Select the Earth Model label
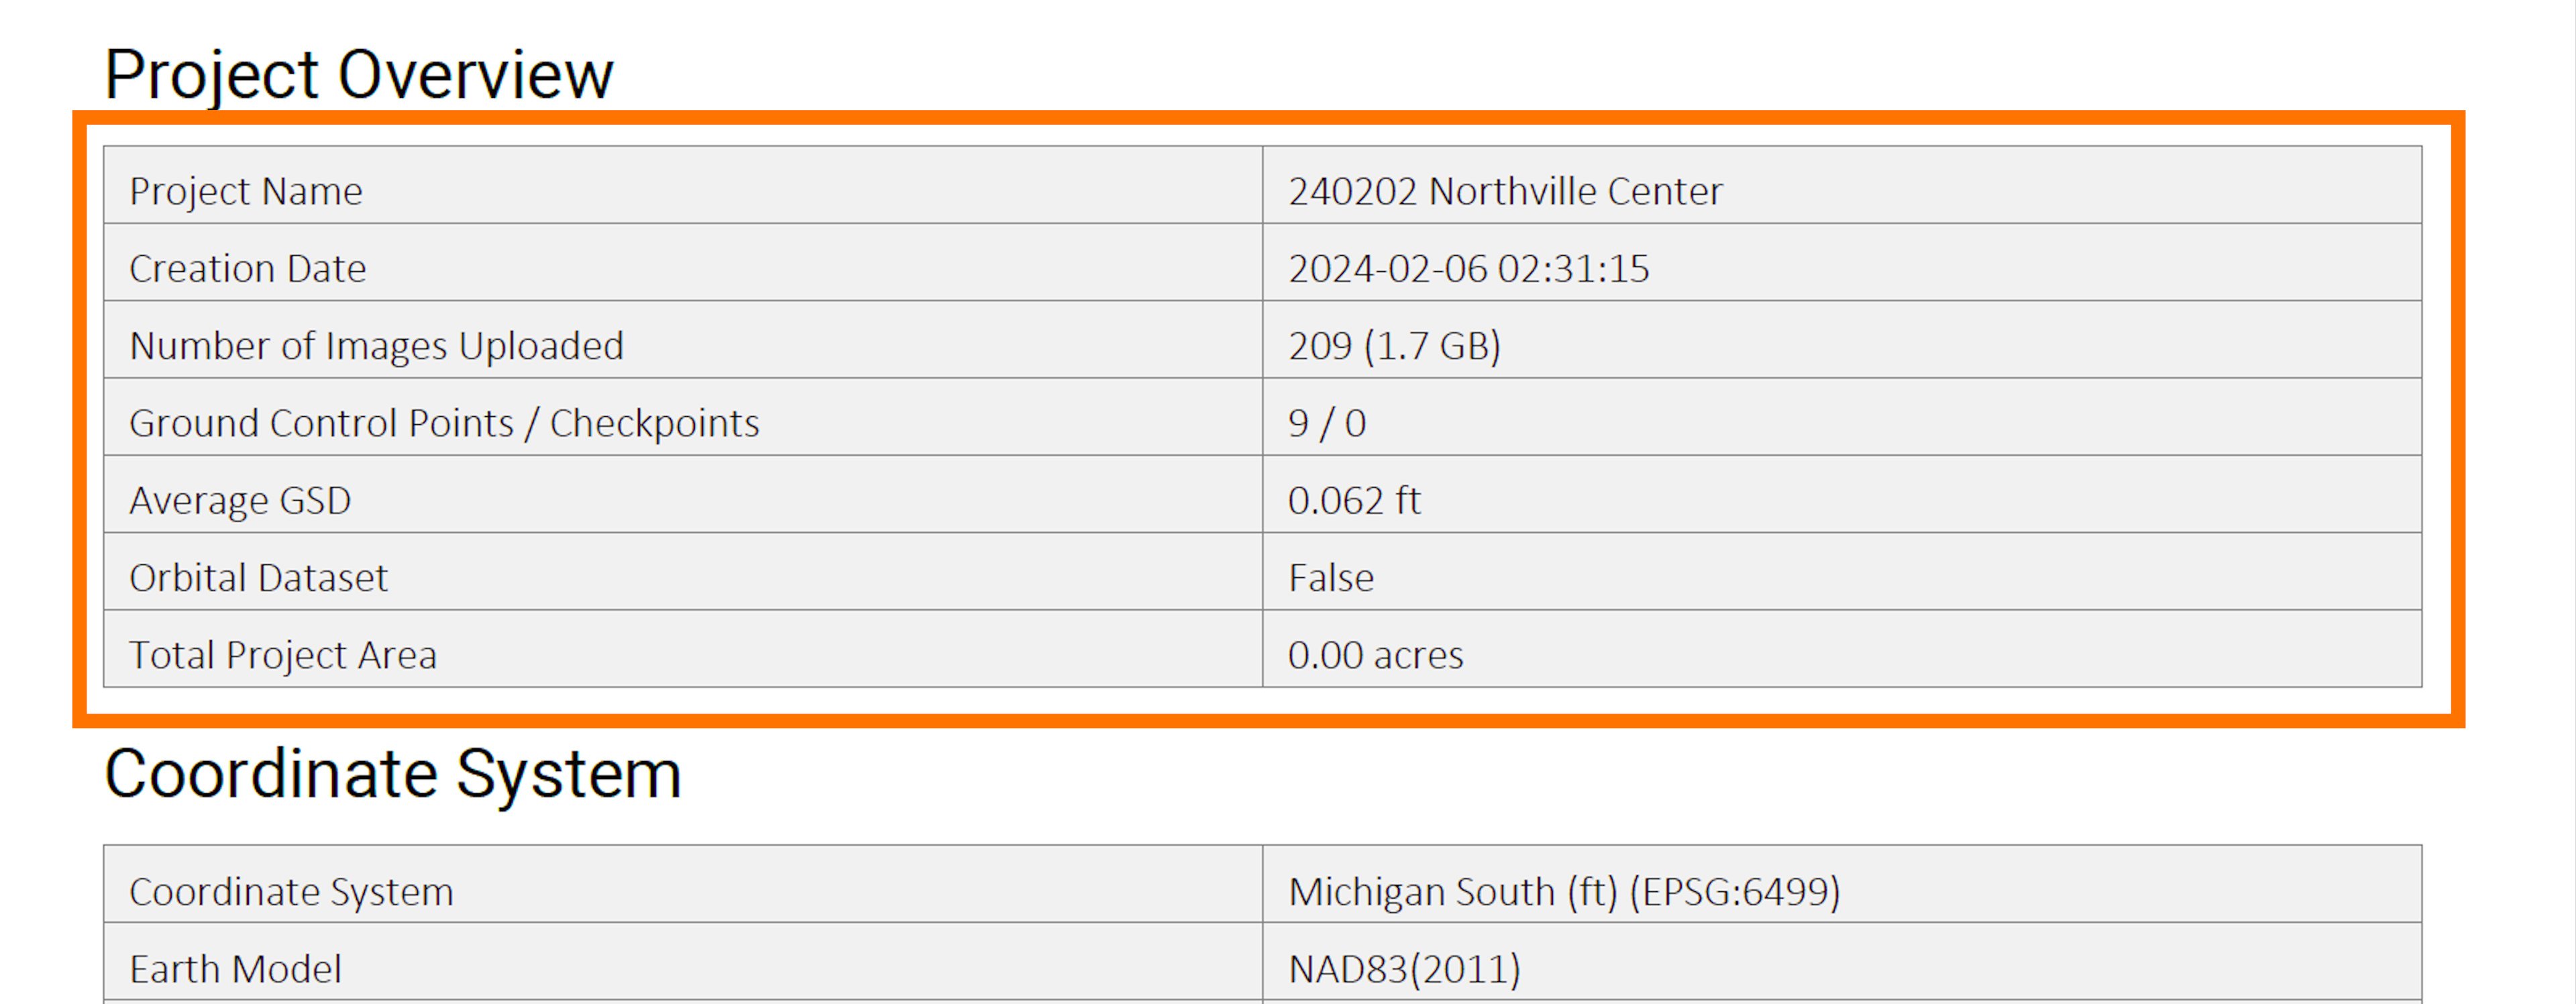The height and width of the screenshot is (1004, 2576). pos(235,969)
